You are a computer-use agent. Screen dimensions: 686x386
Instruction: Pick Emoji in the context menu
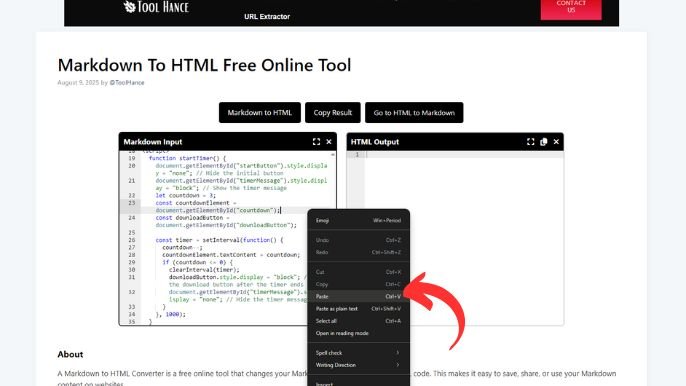tap(358, 220)
